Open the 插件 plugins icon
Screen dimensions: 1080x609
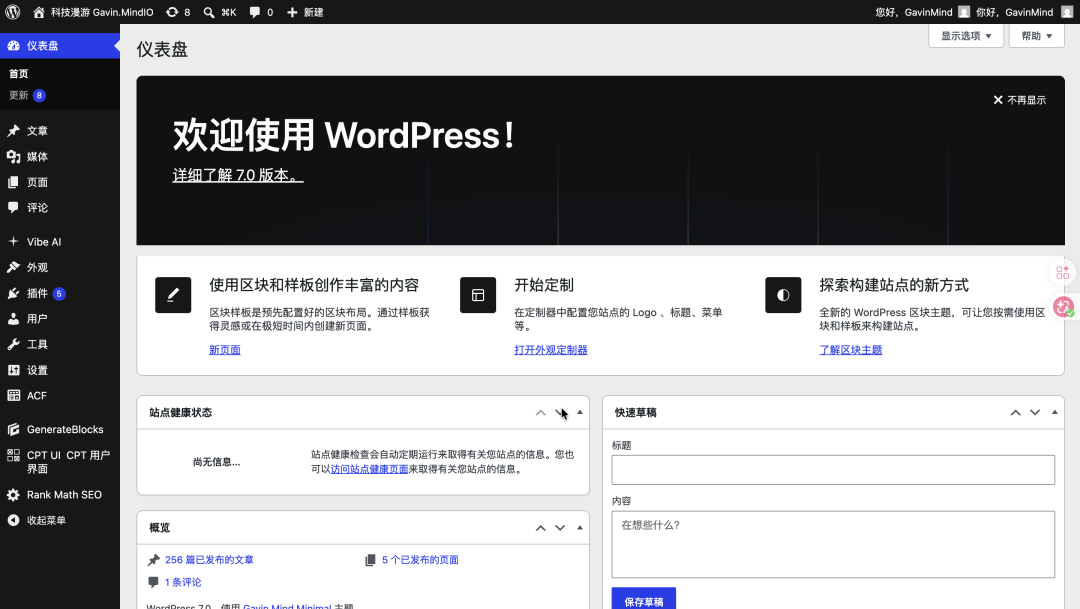click(13, 293)
